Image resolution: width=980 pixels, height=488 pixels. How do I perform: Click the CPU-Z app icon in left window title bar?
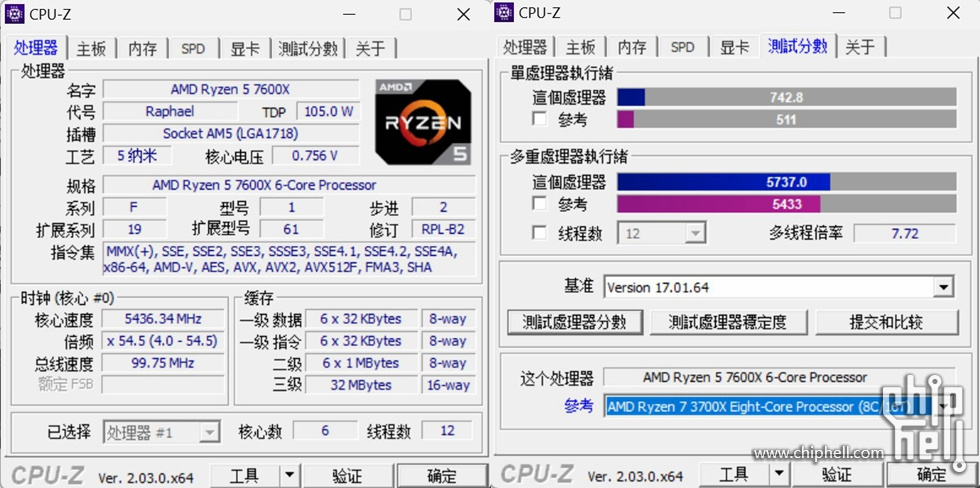coord(15,12)
